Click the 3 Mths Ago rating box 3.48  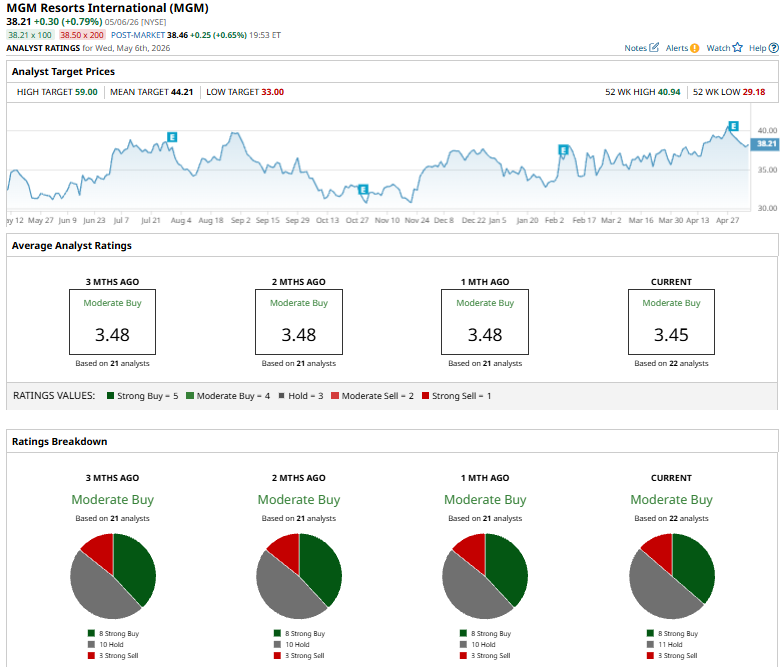(x=112, y=322)
